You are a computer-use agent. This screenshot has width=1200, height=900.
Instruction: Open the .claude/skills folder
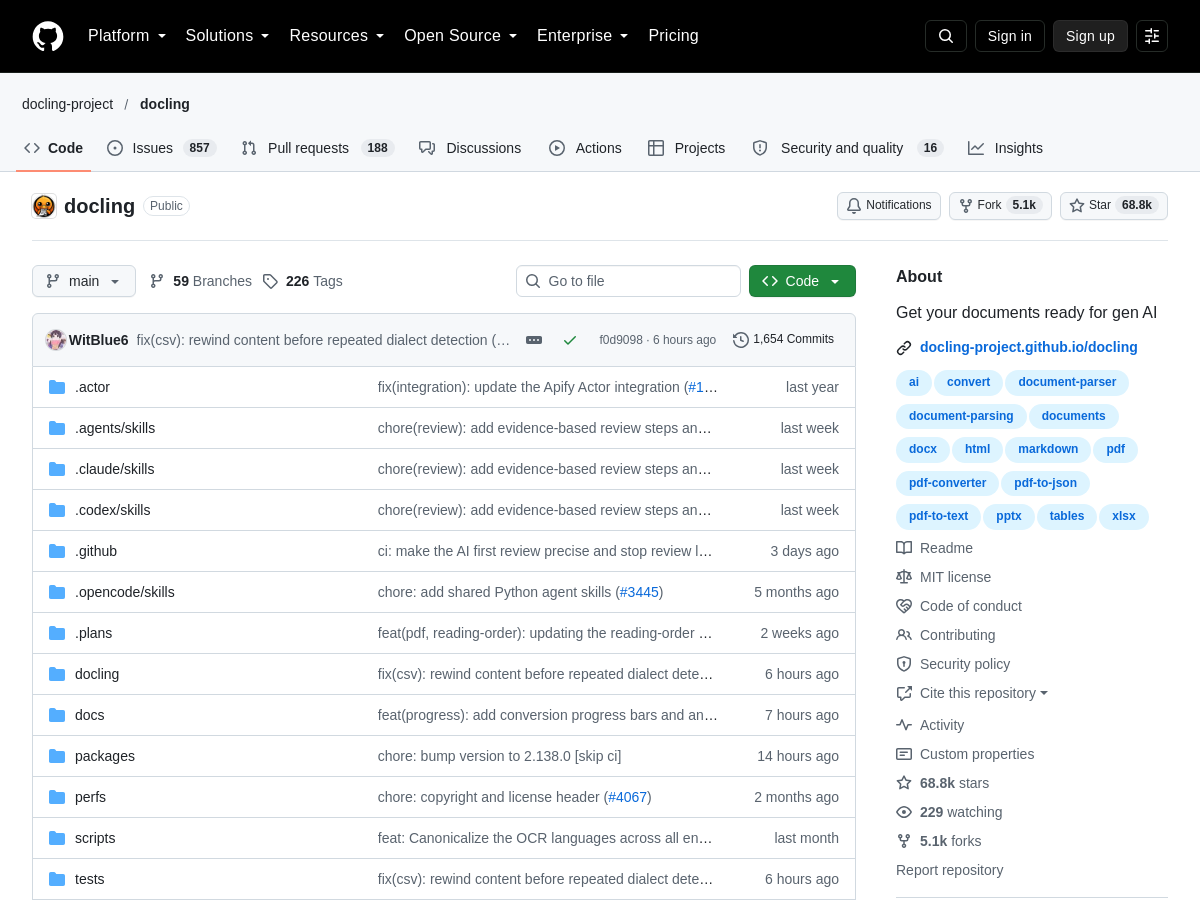pos(115,469)
